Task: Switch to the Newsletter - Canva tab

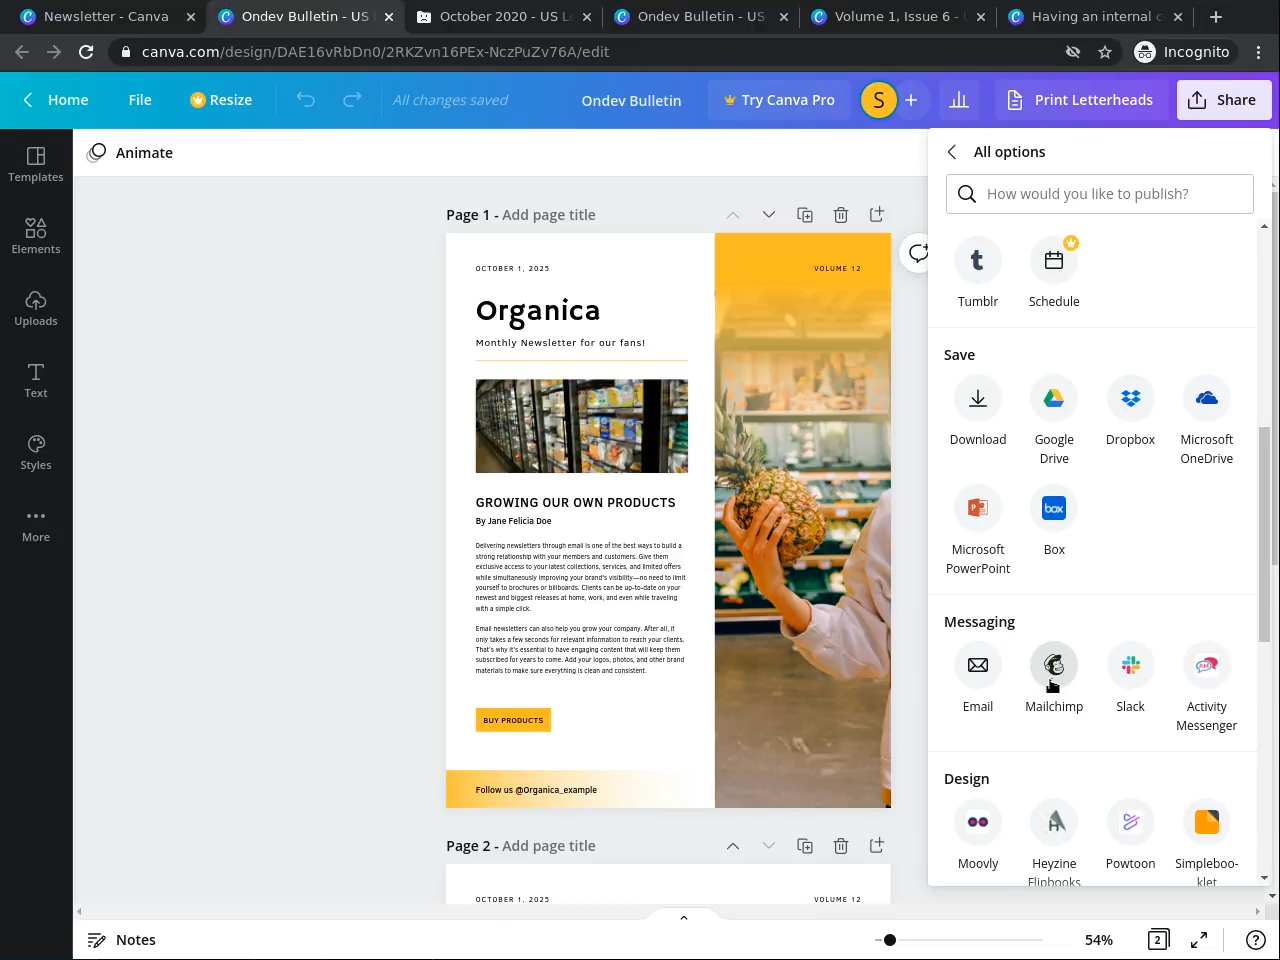Action: coord(106,17)
